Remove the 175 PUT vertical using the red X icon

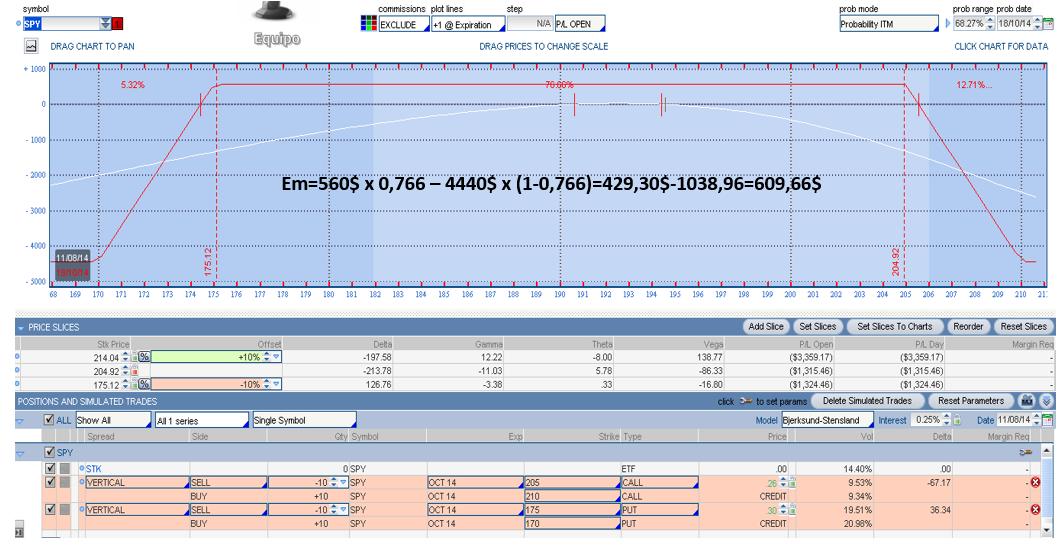pyautogui.click(x=1034, y=510)
